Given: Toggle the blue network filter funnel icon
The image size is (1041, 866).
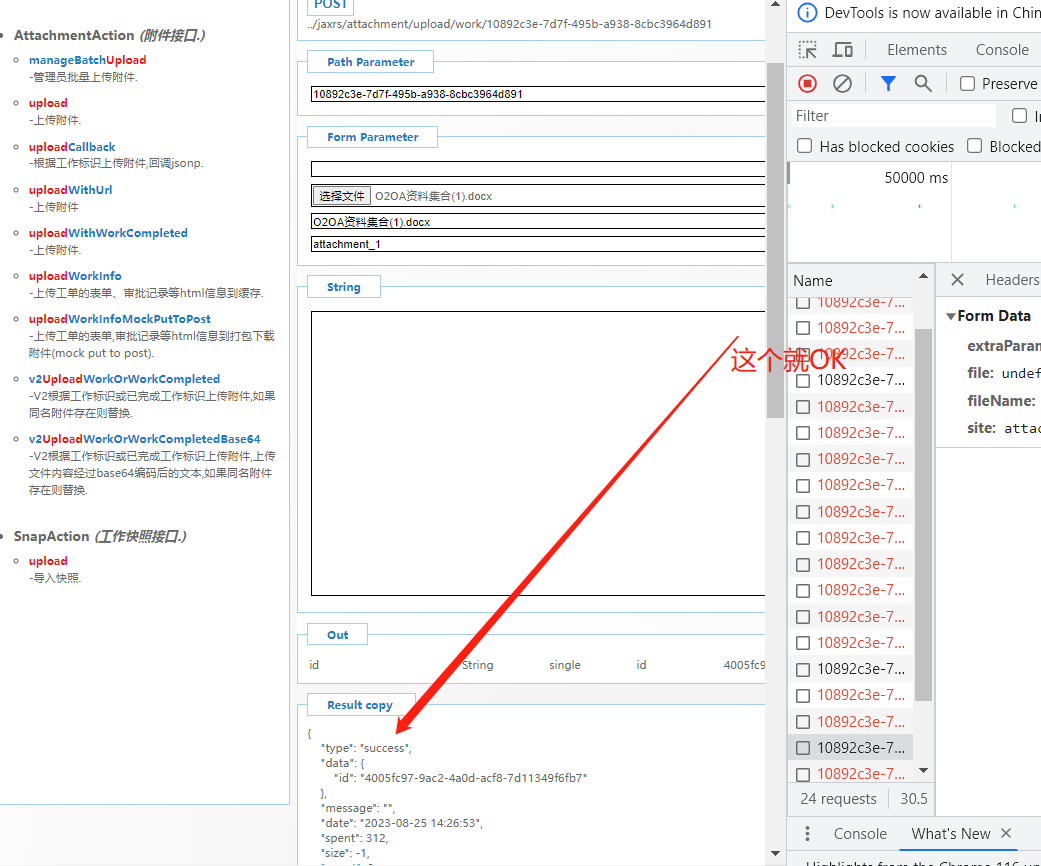Looking at the screenshot, I should click(x=888, y=84).
